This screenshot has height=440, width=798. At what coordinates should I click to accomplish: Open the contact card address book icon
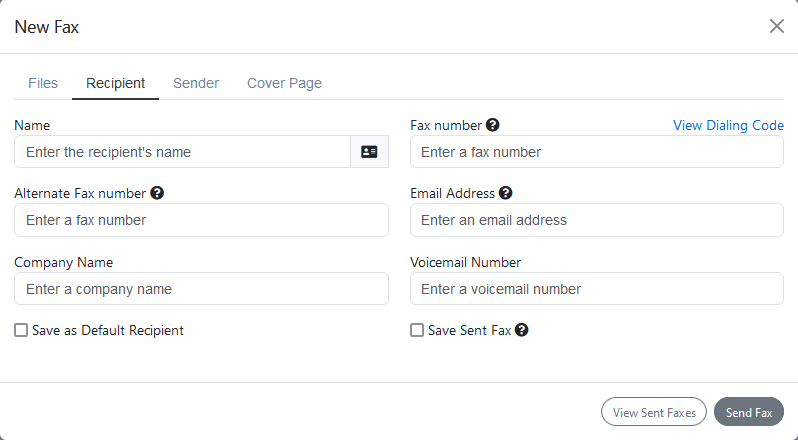(x=369, y=152)
